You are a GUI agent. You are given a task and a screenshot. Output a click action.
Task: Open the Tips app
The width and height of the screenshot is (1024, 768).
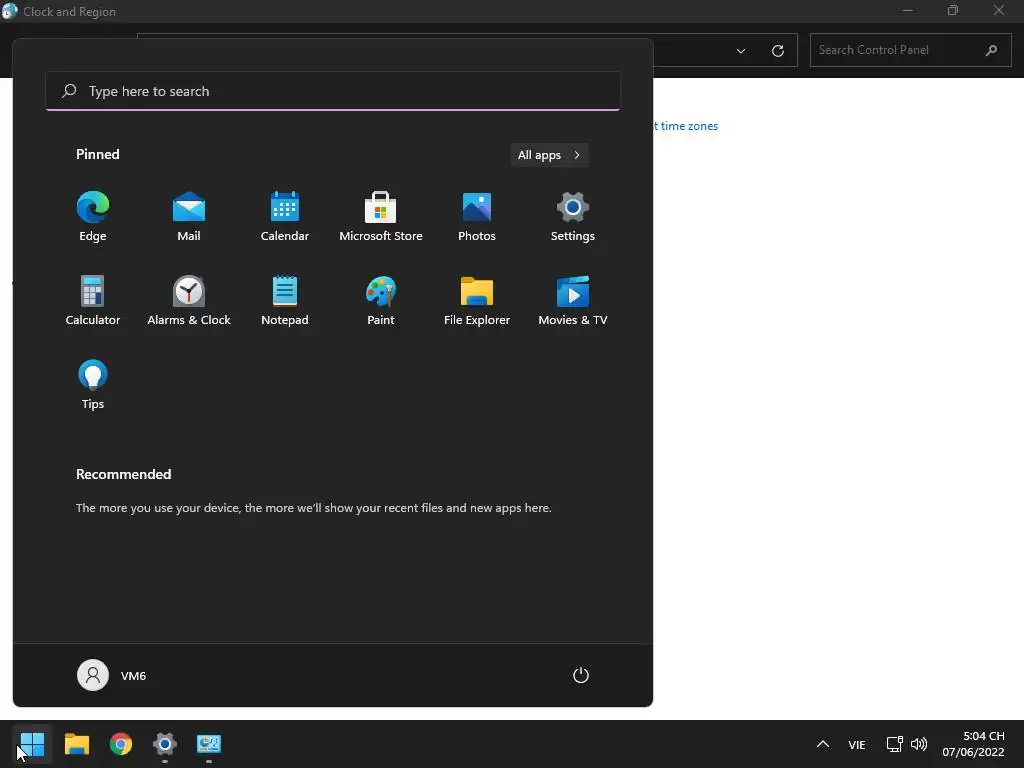(x=93, y=385)
